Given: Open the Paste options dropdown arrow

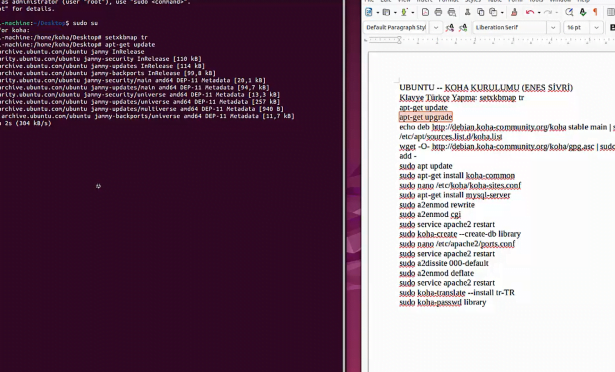Looking at the screenshot, I should tap(502, 13).
